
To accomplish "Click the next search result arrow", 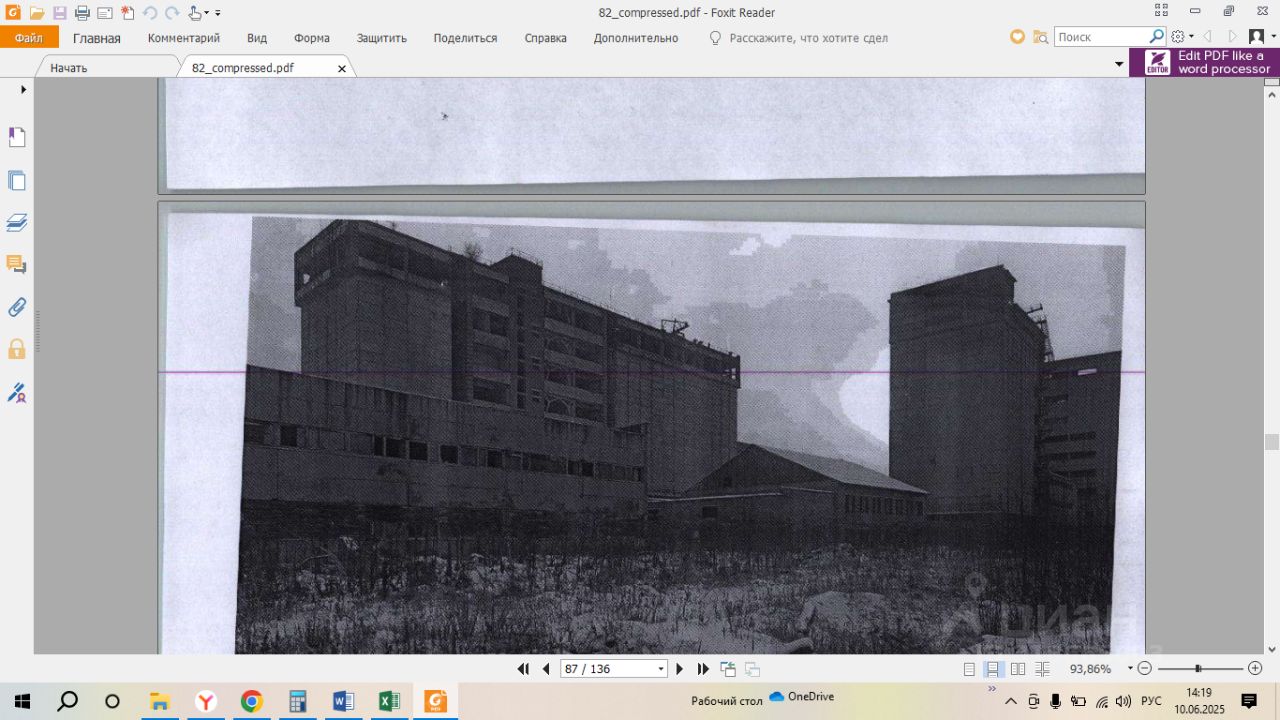I will [x=1232, y=37].
